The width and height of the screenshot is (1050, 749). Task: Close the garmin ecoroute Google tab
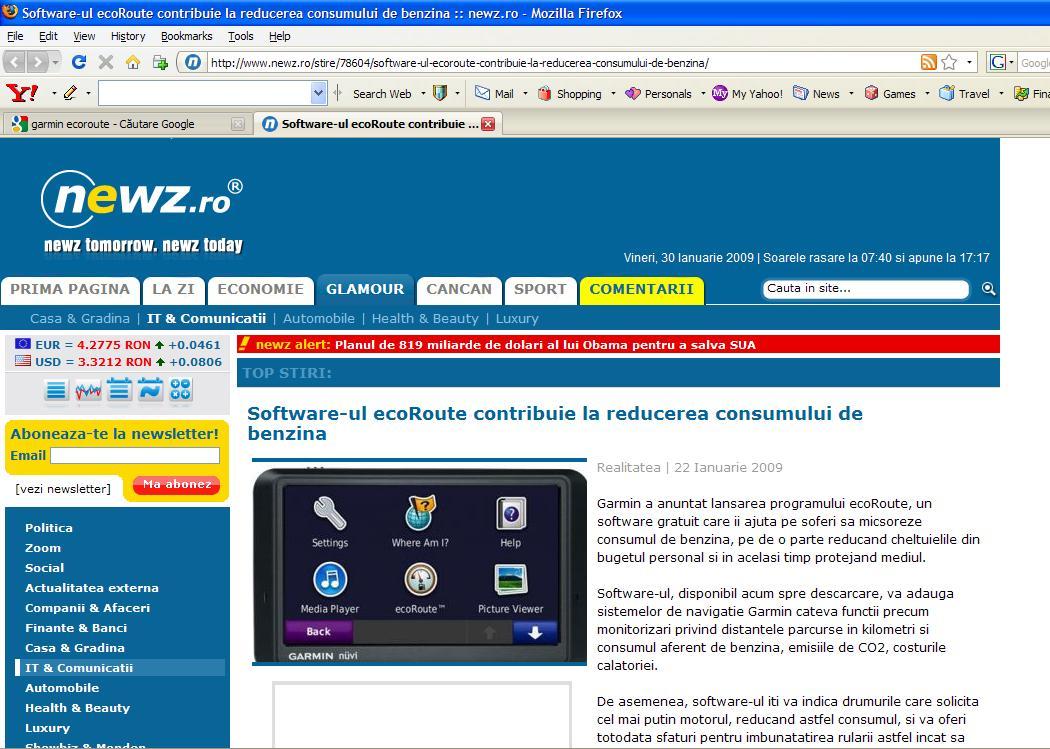point(237,124)
